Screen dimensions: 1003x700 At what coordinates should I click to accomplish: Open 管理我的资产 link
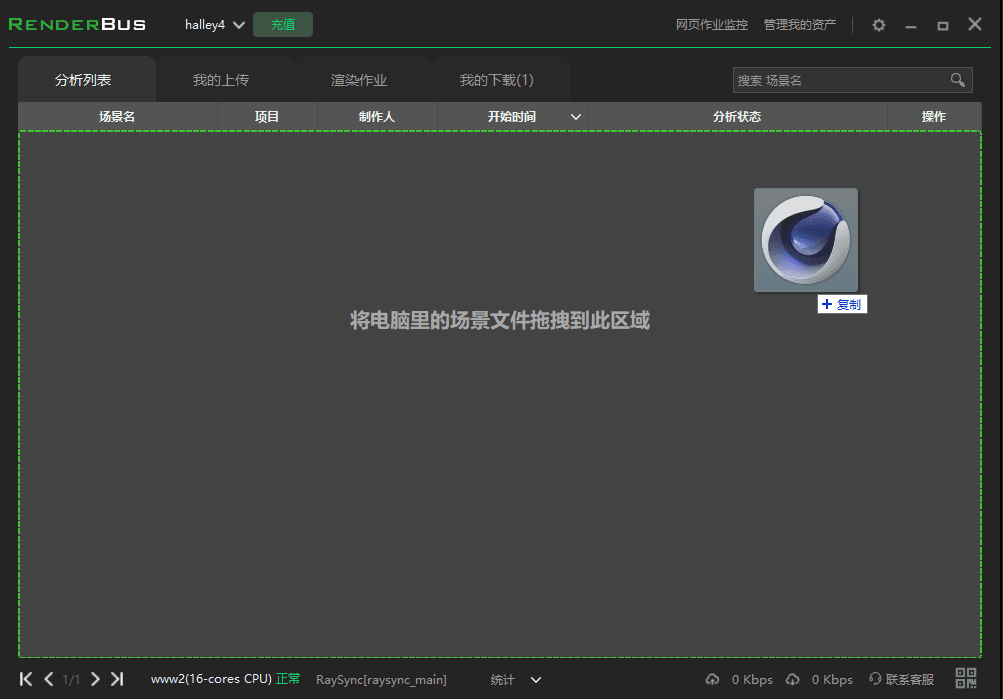point(800,25)
